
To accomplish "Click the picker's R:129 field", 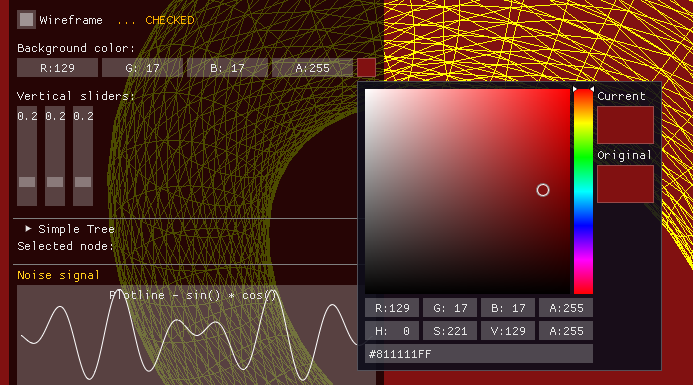I will 392,308.
